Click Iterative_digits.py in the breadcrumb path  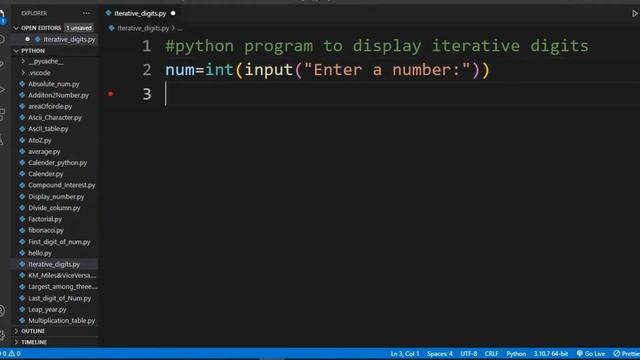143,28
